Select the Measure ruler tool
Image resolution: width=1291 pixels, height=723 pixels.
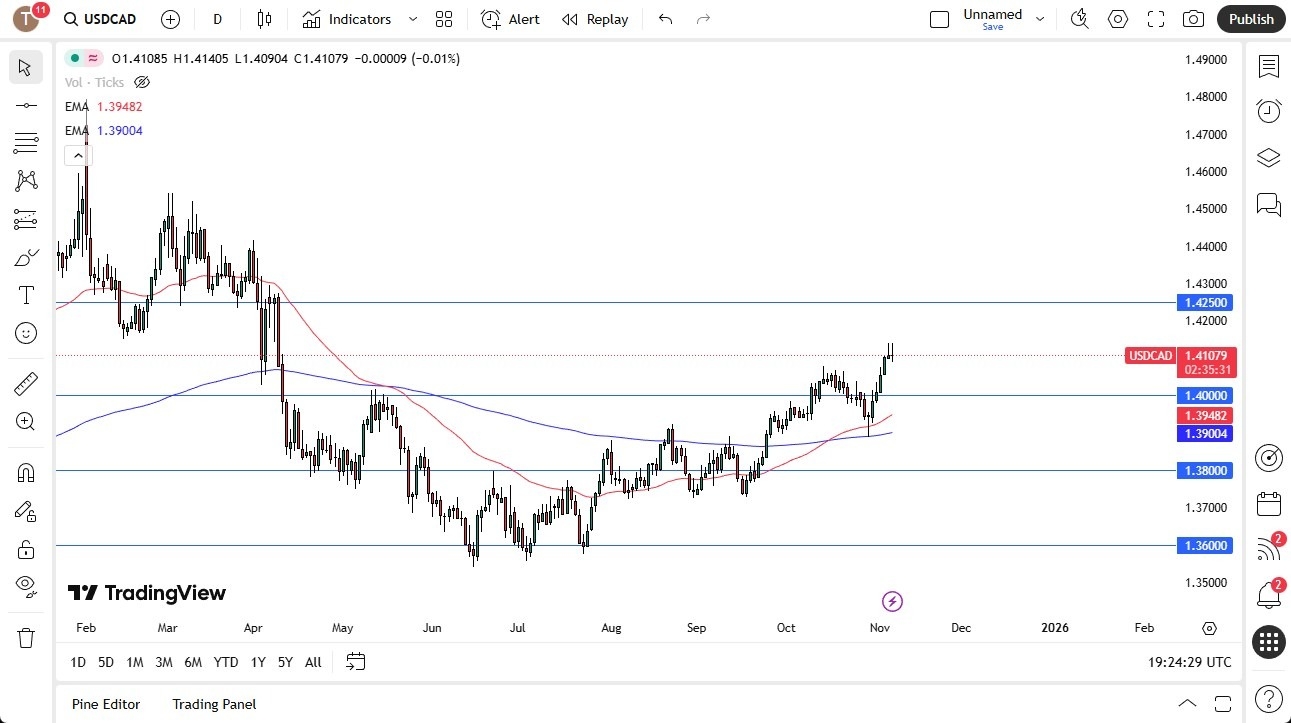[25, 383]
